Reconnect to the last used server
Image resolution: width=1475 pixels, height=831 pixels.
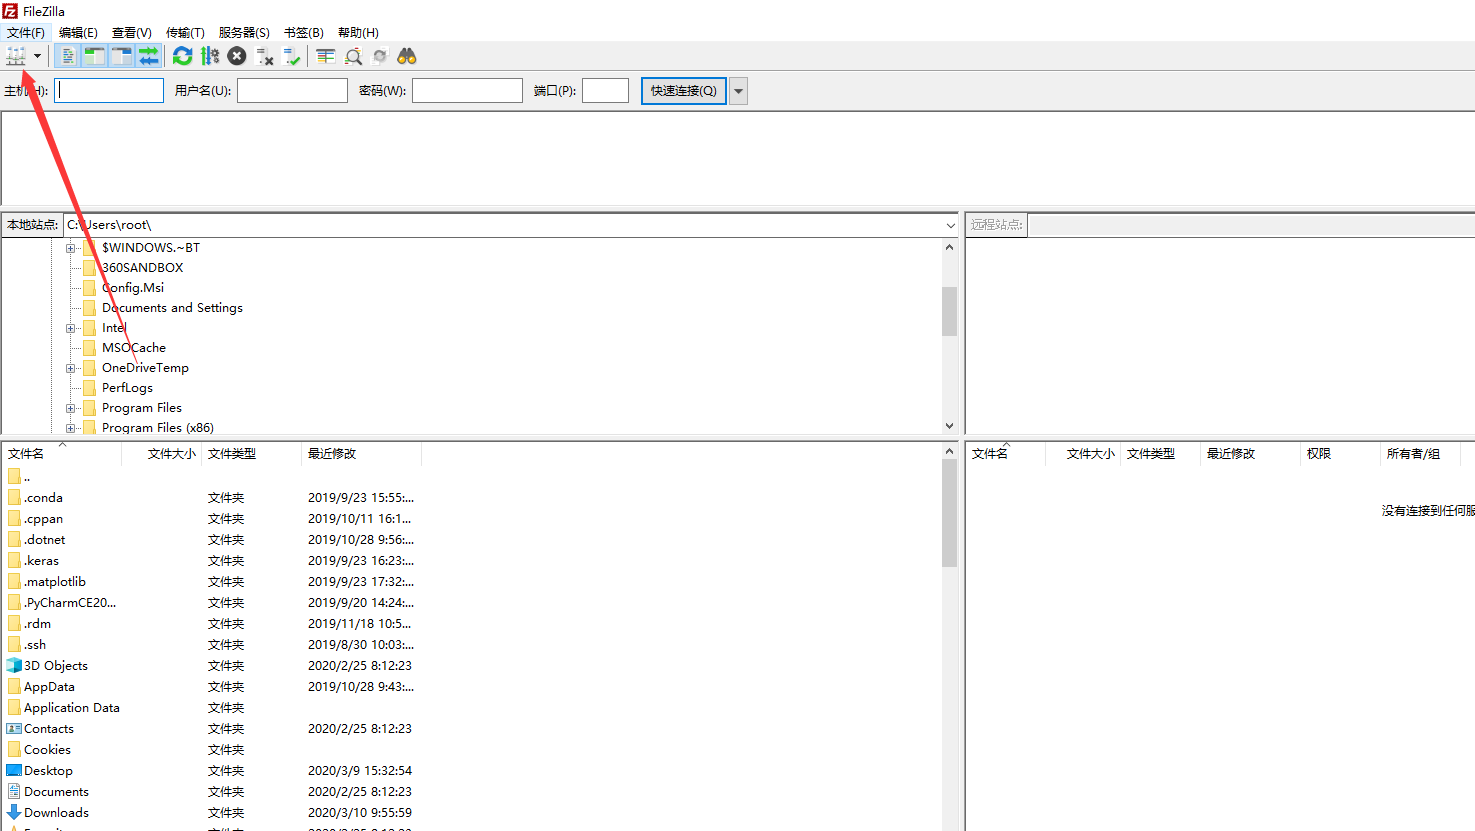click(292, 56)
